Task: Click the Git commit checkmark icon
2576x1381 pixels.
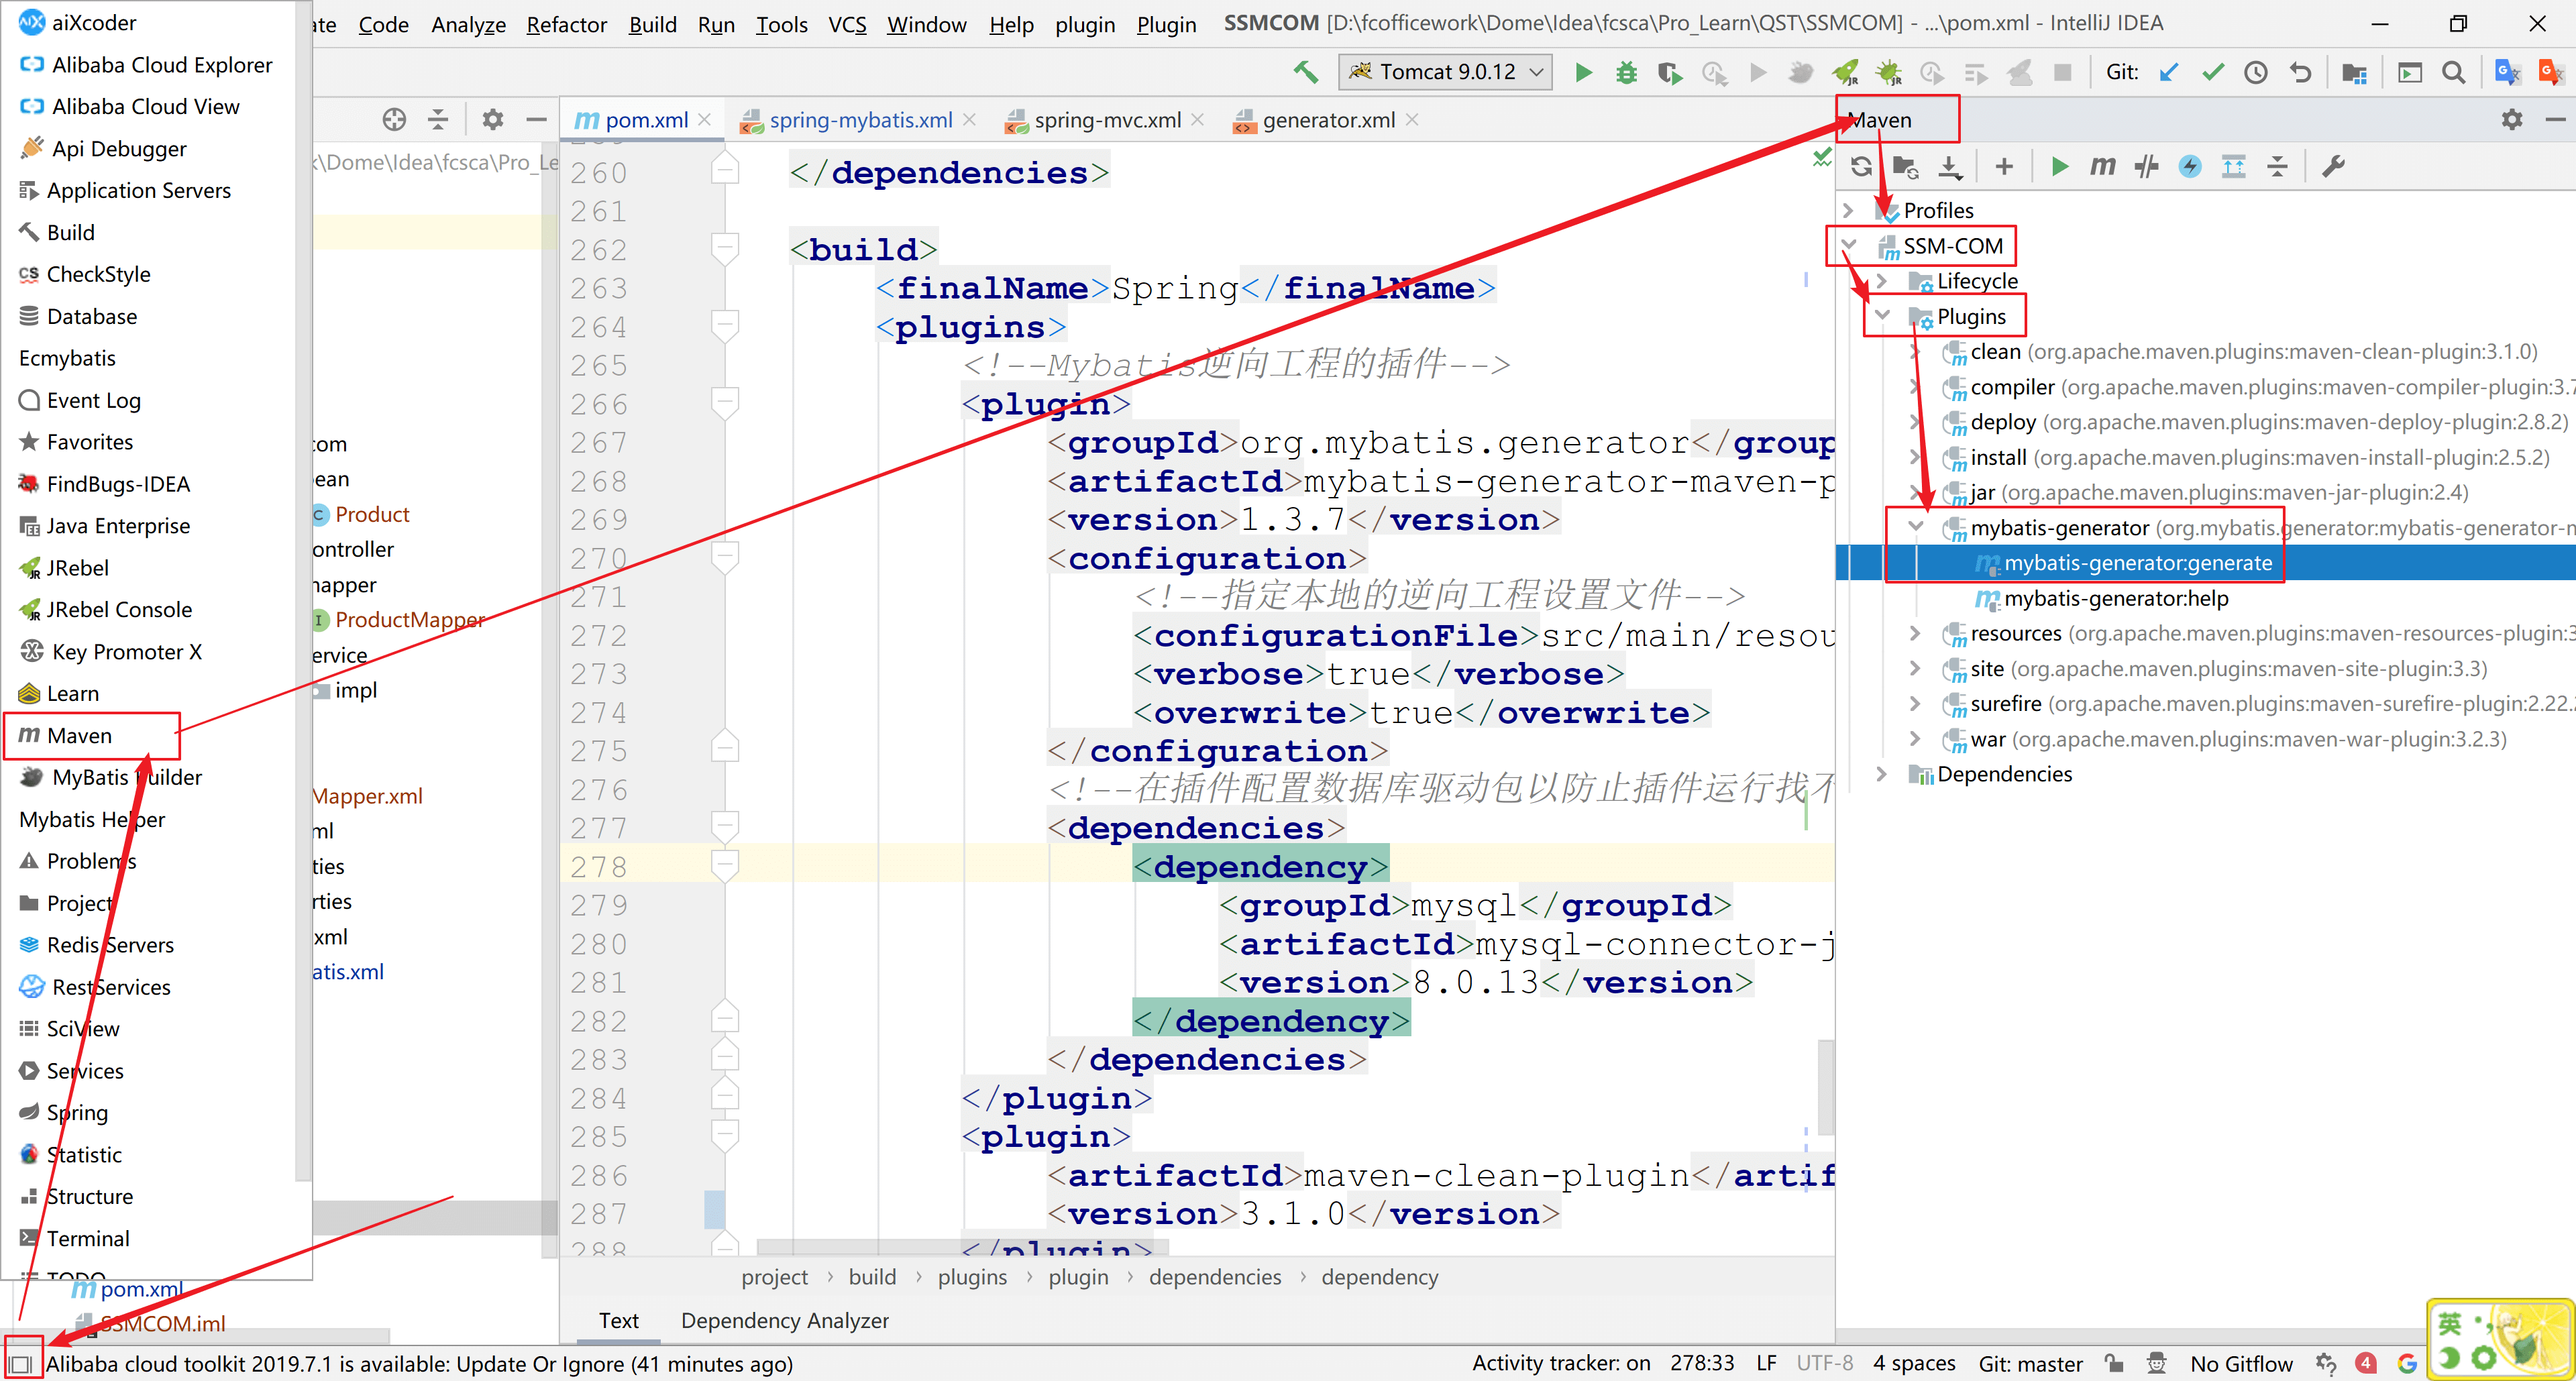Action: coord(2212,72)
